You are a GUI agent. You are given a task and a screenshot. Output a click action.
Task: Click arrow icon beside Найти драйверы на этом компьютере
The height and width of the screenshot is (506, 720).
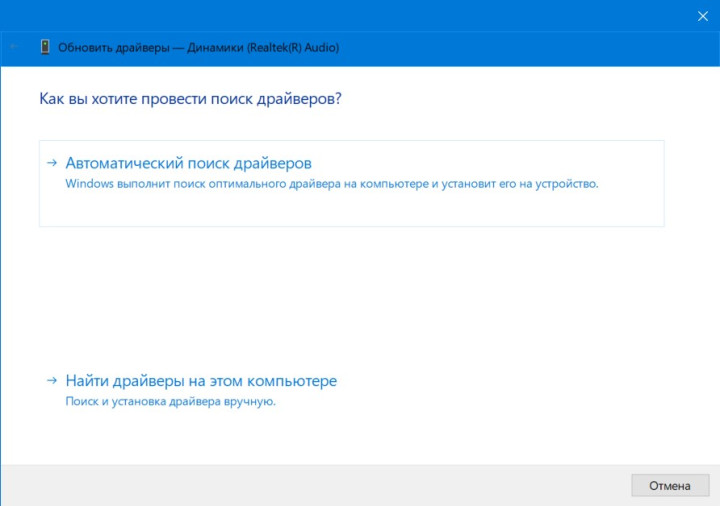(52, 381)
